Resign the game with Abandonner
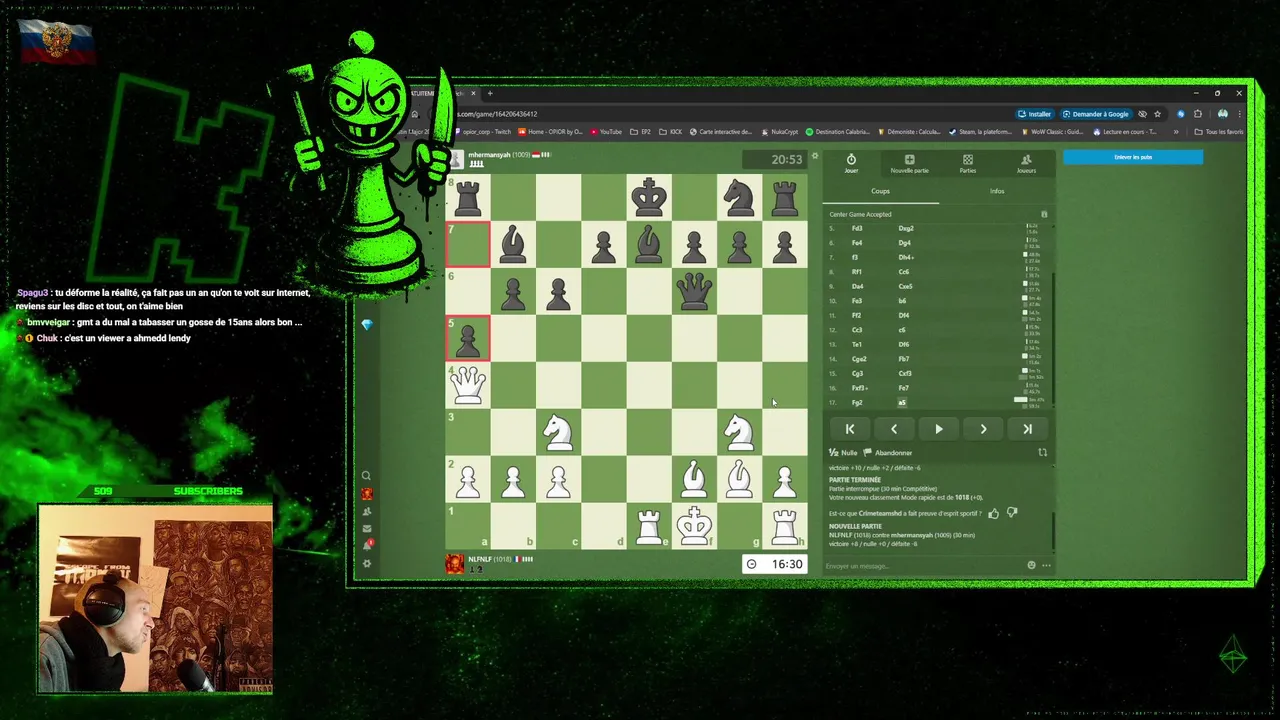The image size is (1280, 720). (887, 453)
